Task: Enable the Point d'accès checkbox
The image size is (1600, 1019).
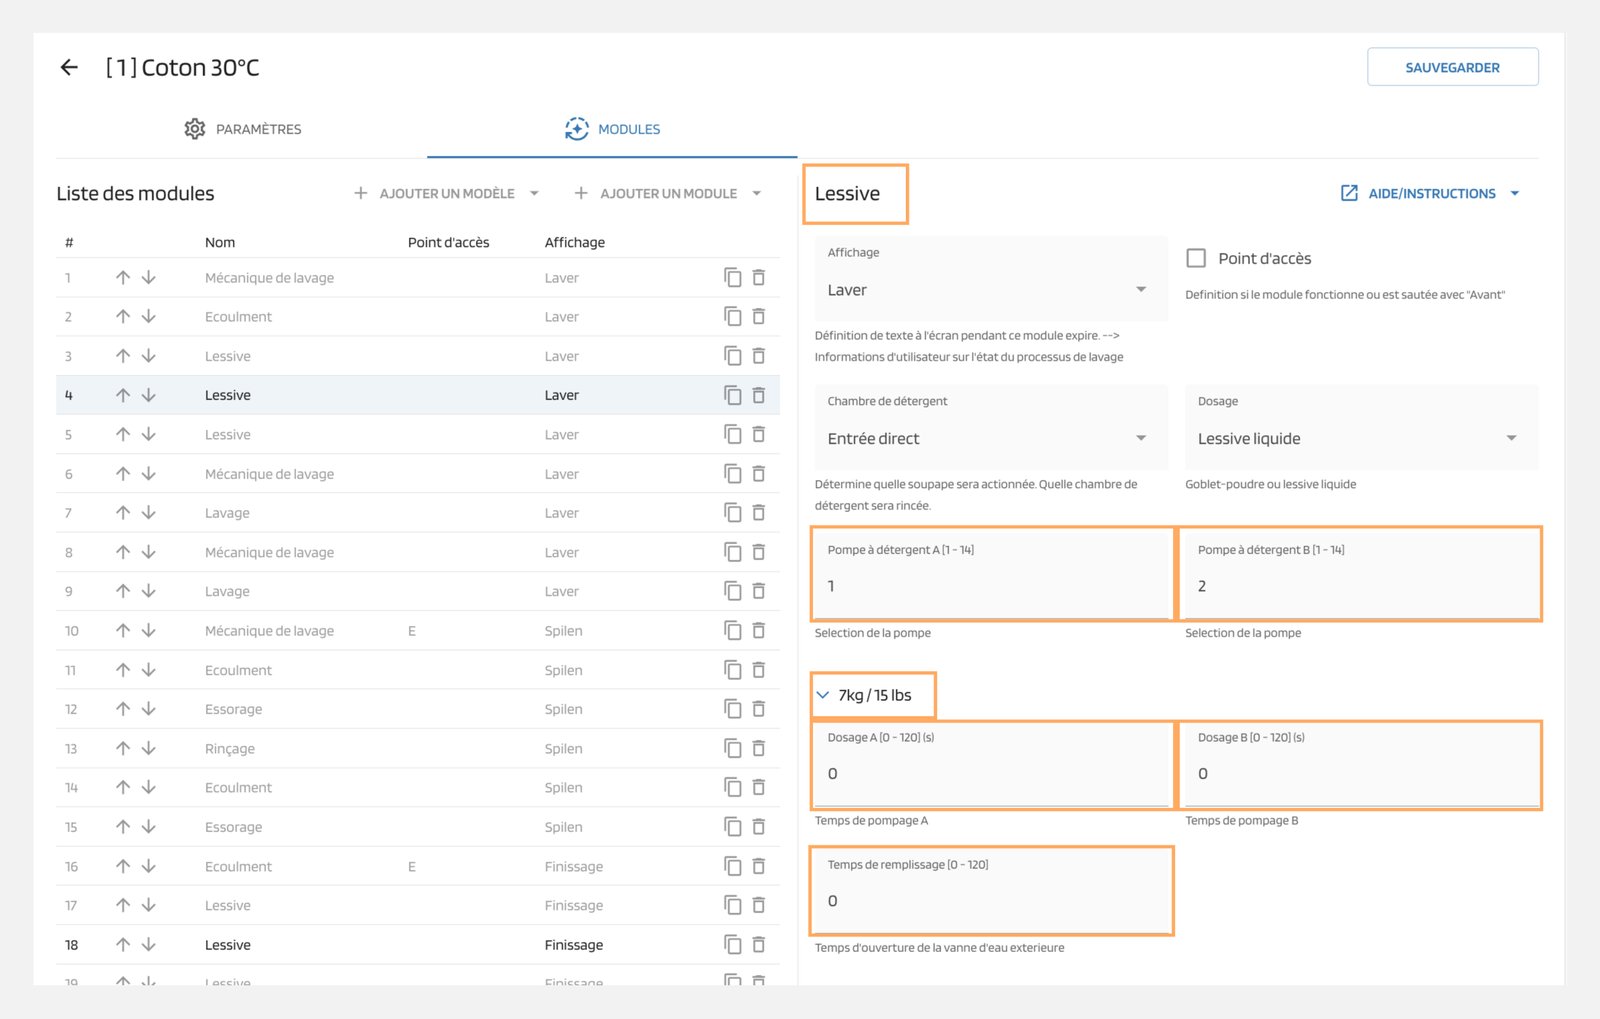Action: 1196,258
